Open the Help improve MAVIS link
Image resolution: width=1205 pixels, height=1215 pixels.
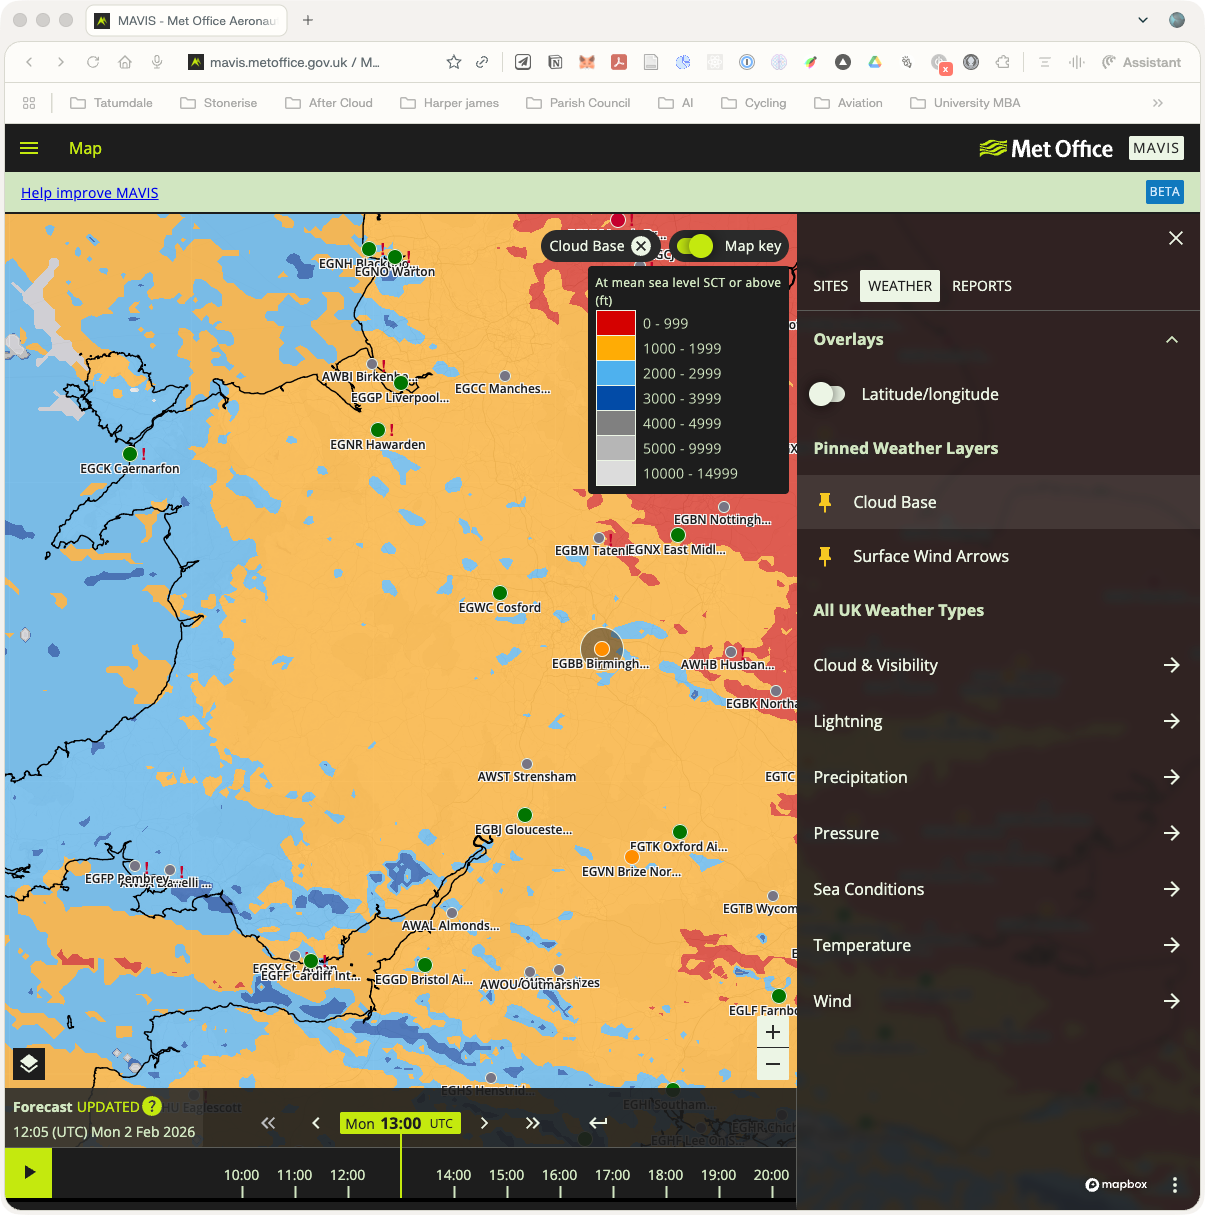(90, 193)
